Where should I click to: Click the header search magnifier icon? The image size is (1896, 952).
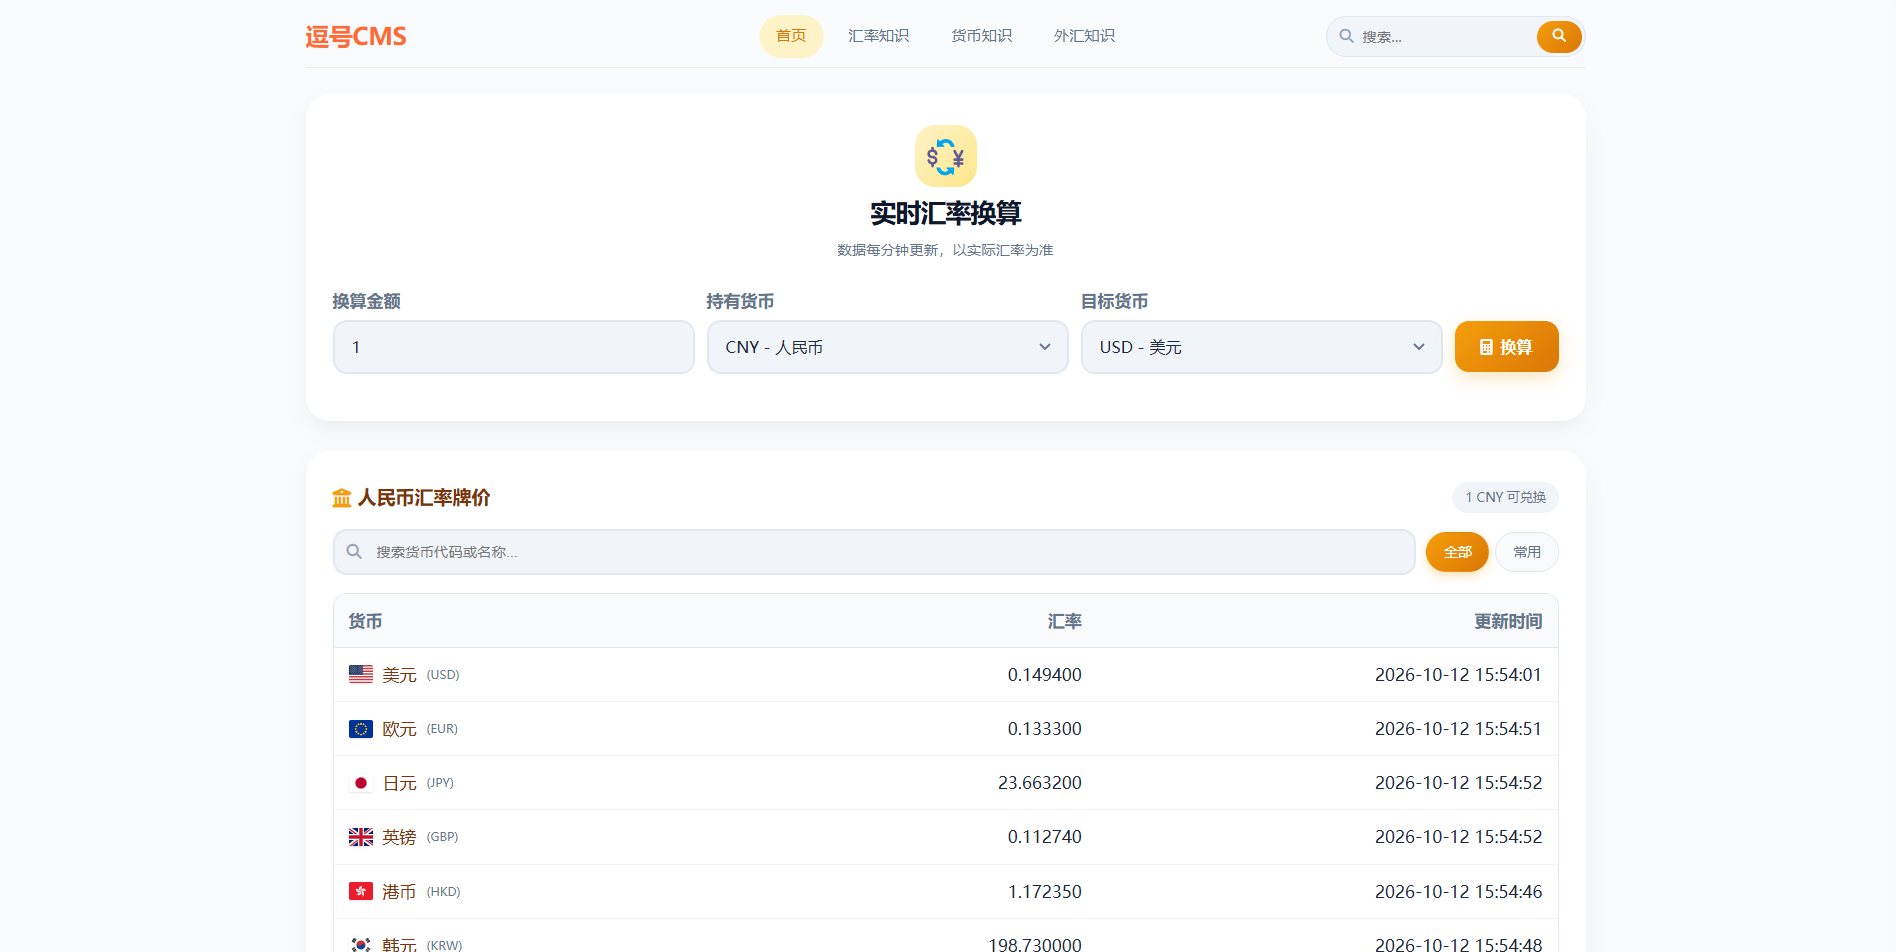pos(1347,36)
